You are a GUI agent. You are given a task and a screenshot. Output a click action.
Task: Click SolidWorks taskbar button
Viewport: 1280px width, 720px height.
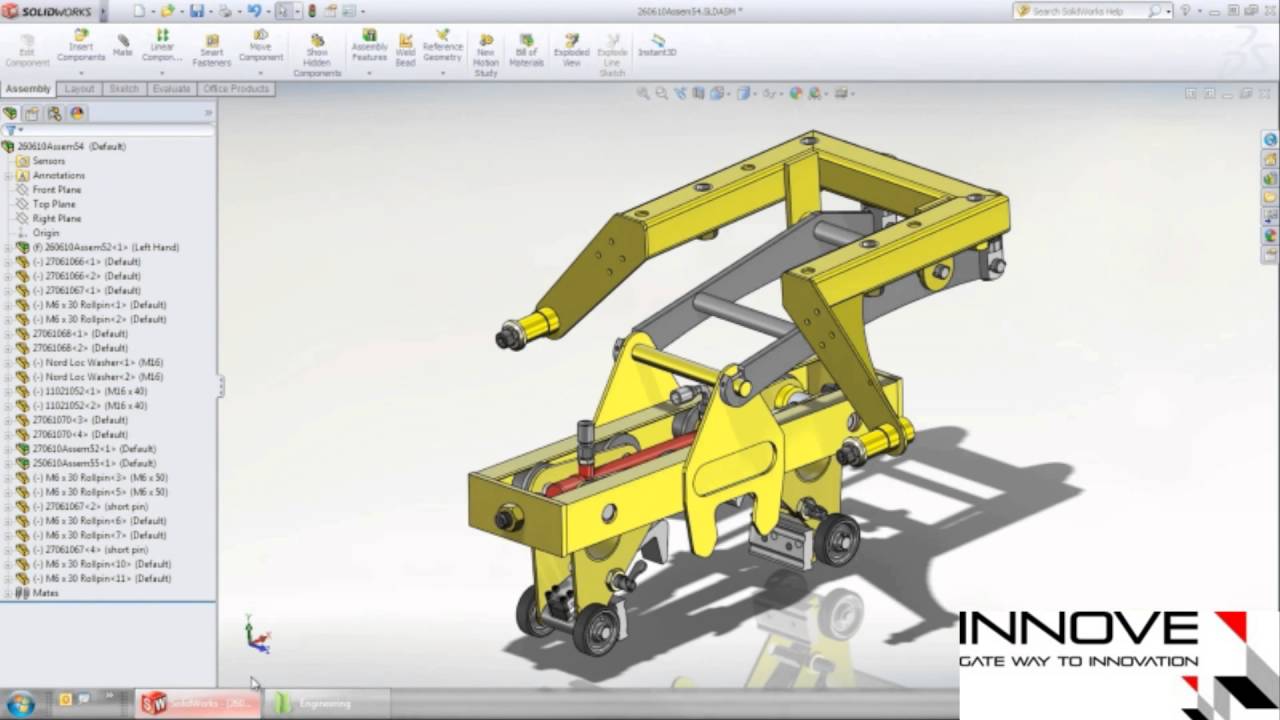click(x=198, y=703)
